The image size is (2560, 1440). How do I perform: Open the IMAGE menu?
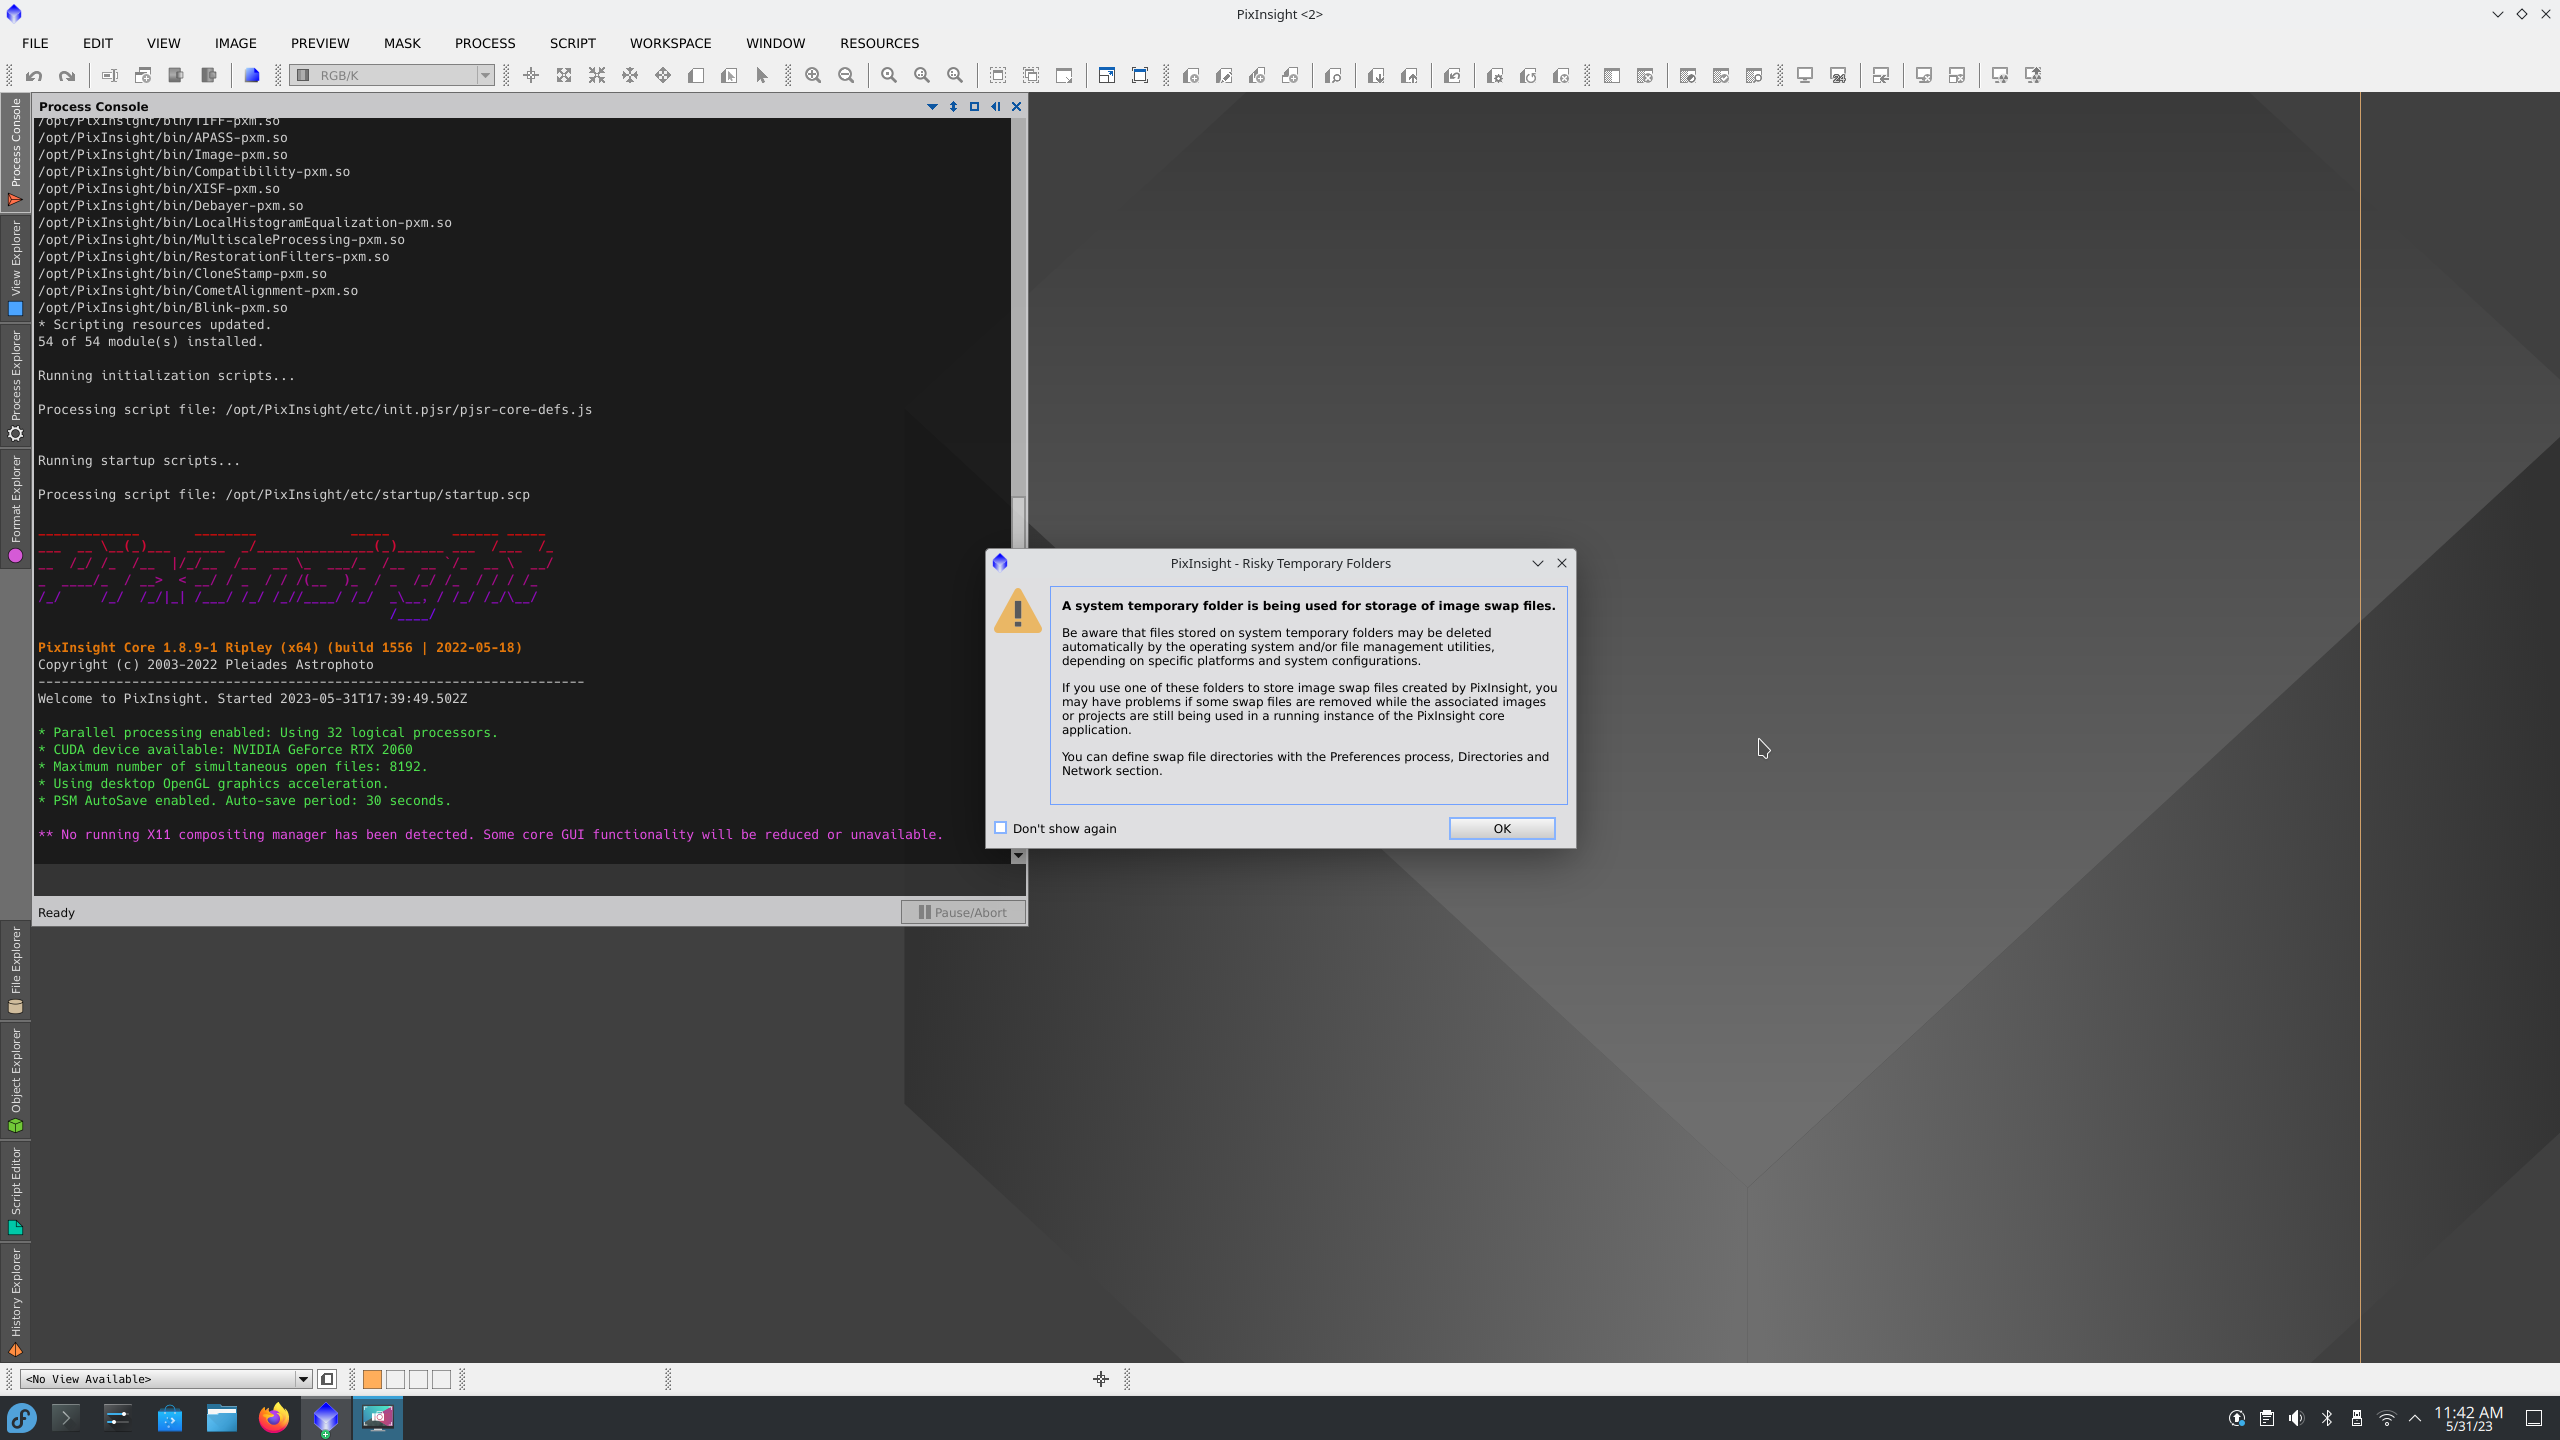click(235, 43)
